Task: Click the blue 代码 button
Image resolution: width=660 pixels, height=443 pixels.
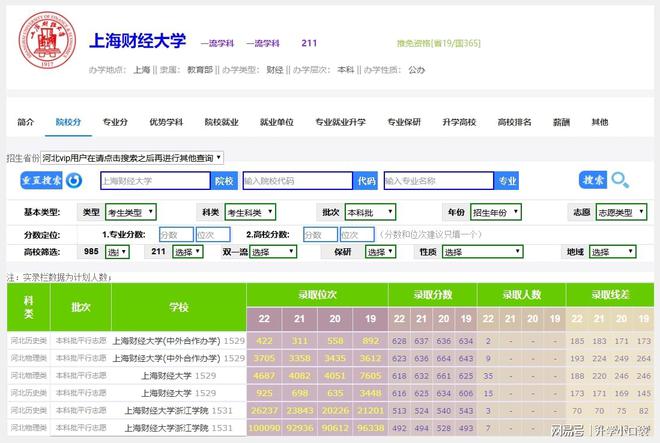Action: [x=366, y=181]
